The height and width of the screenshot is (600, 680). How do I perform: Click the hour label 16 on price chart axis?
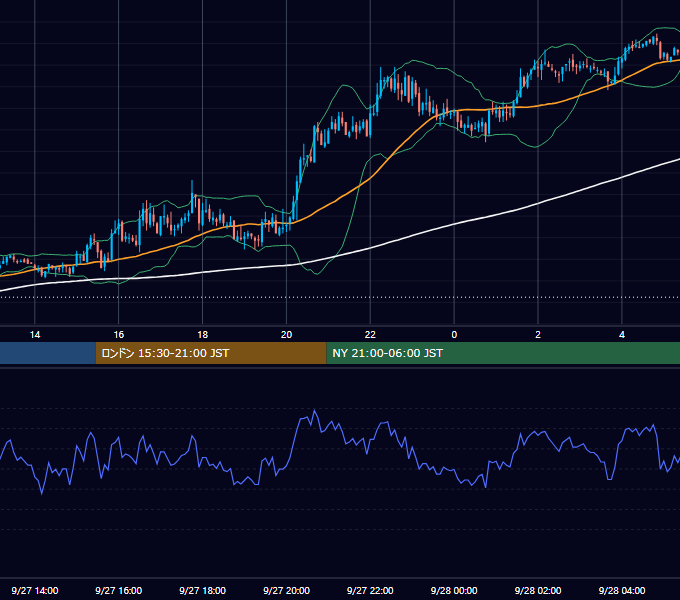[x=118, y=335]
